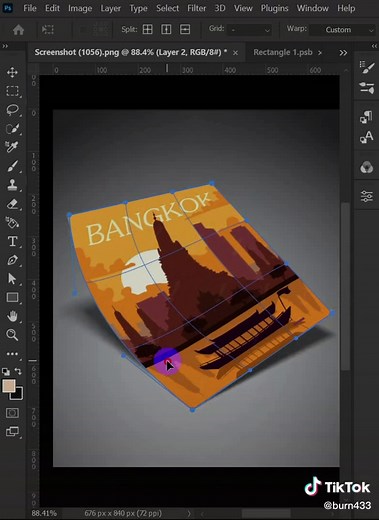Select the Rectangle shape tool

pyautogui.click(x=12, y=297)
